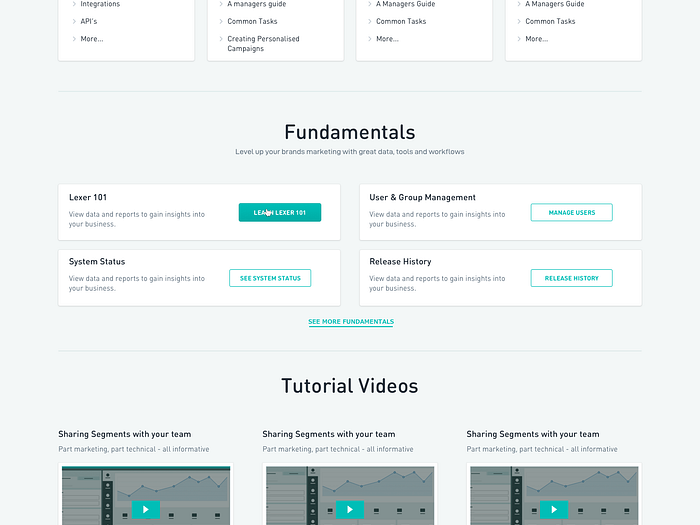Click the chevron beside API's
The width and height of the screenshot is (700, 525).
pos(74,21)
